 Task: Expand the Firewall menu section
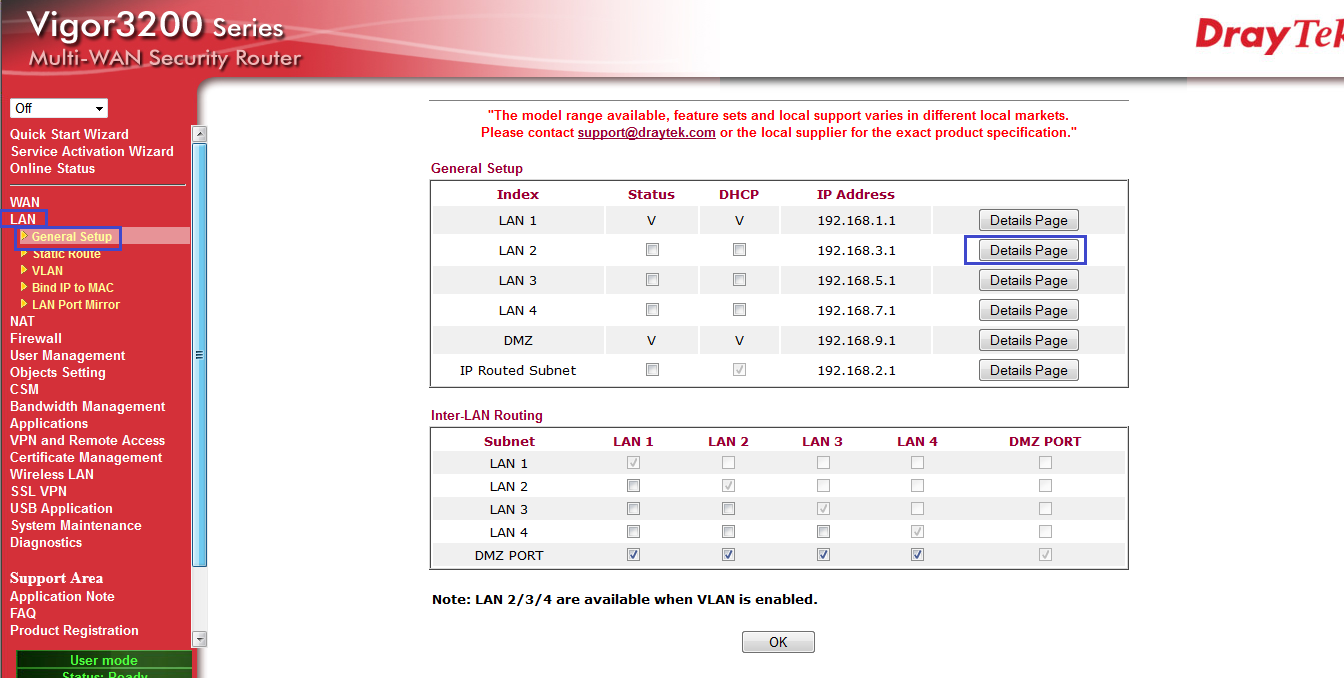pos(36,338)
